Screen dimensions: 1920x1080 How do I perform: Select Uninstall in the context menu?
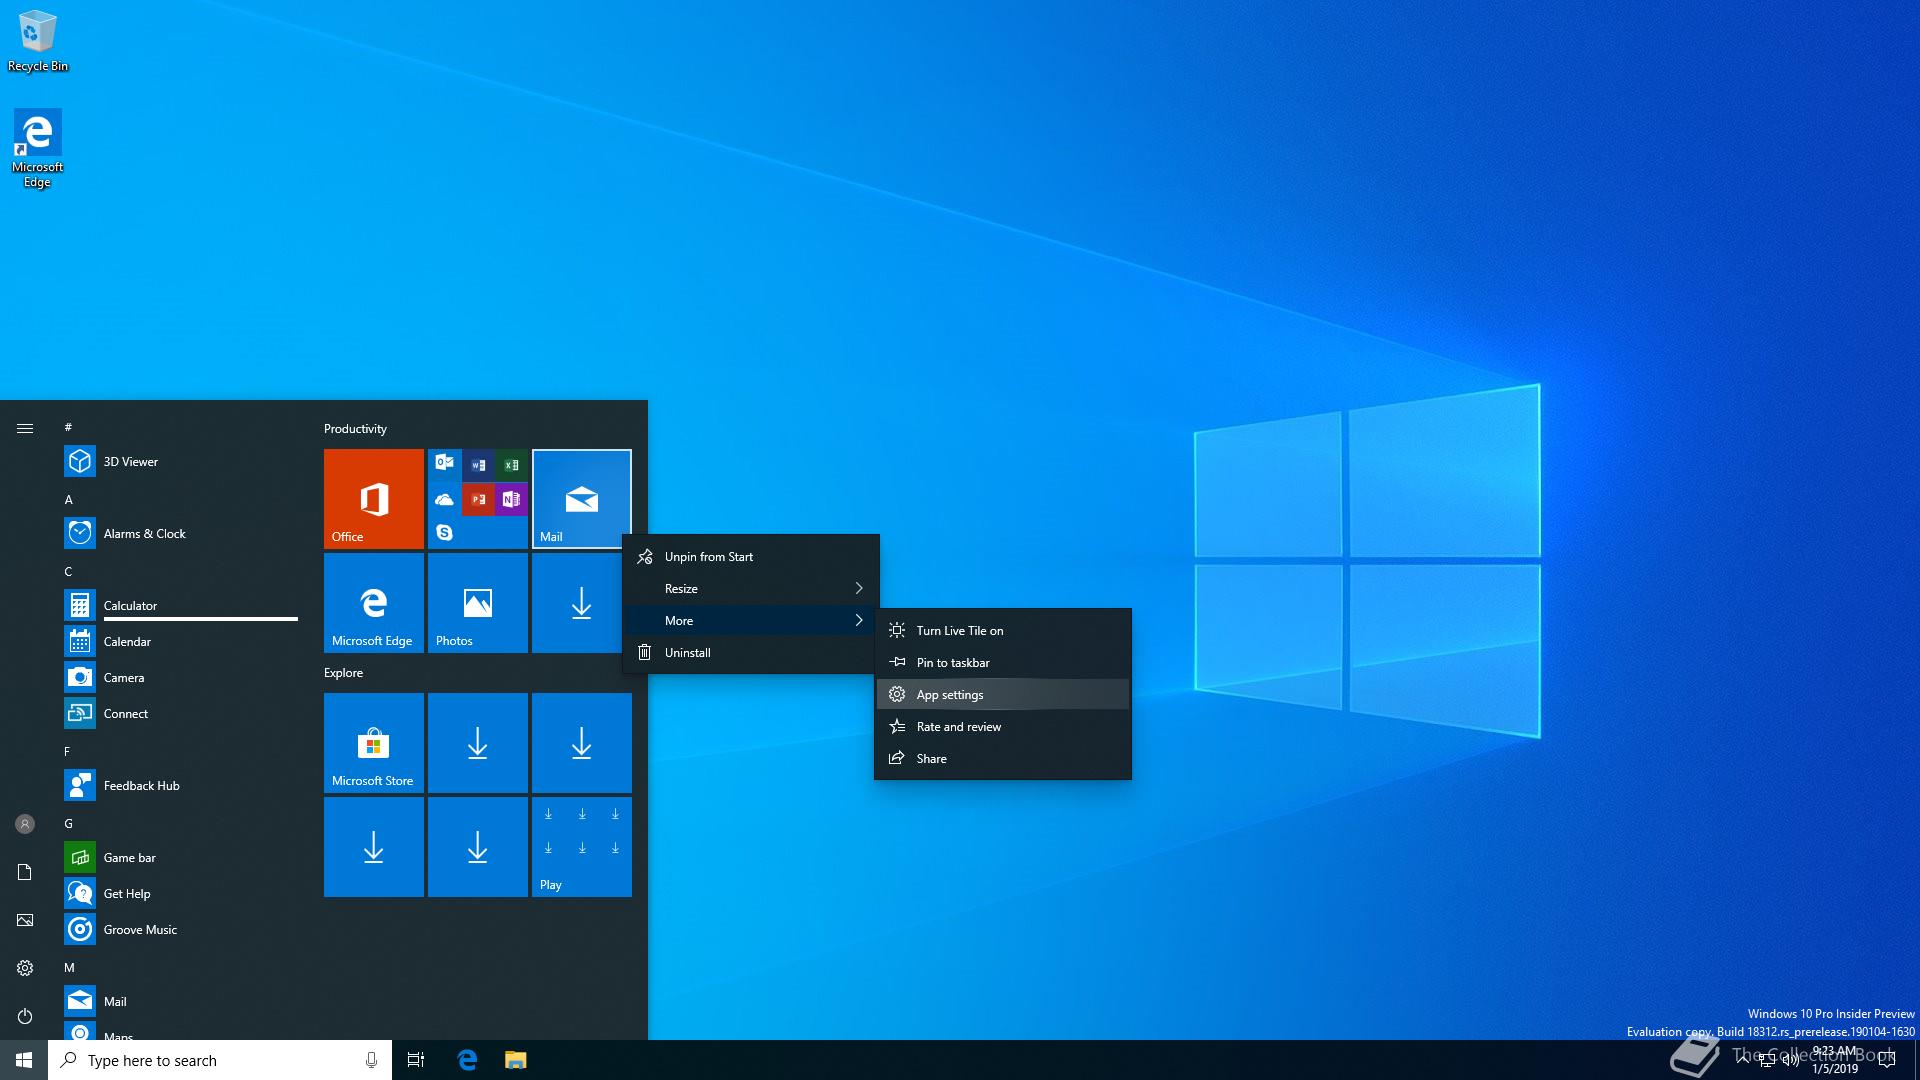click(x=751, y=653)
